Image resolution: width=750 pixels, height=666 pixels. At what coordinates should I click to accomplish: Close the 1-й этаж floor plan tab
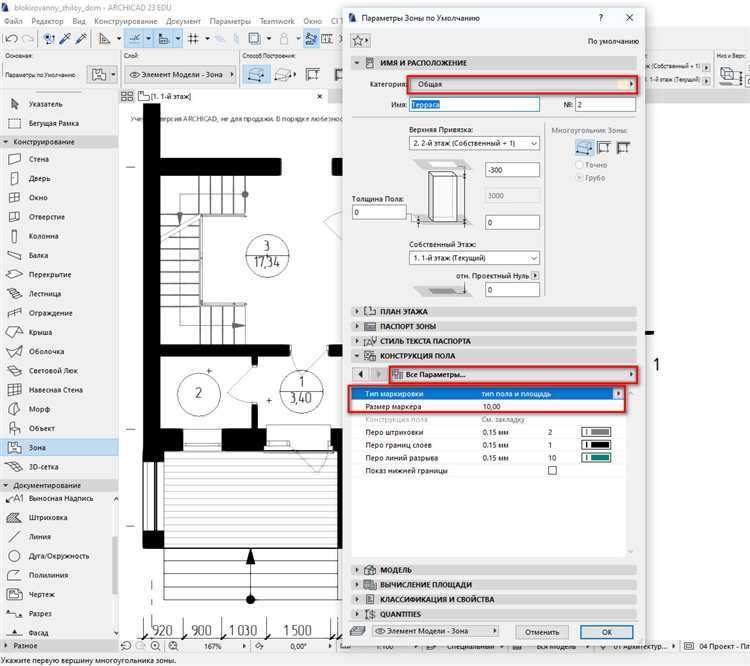[320, 96]
